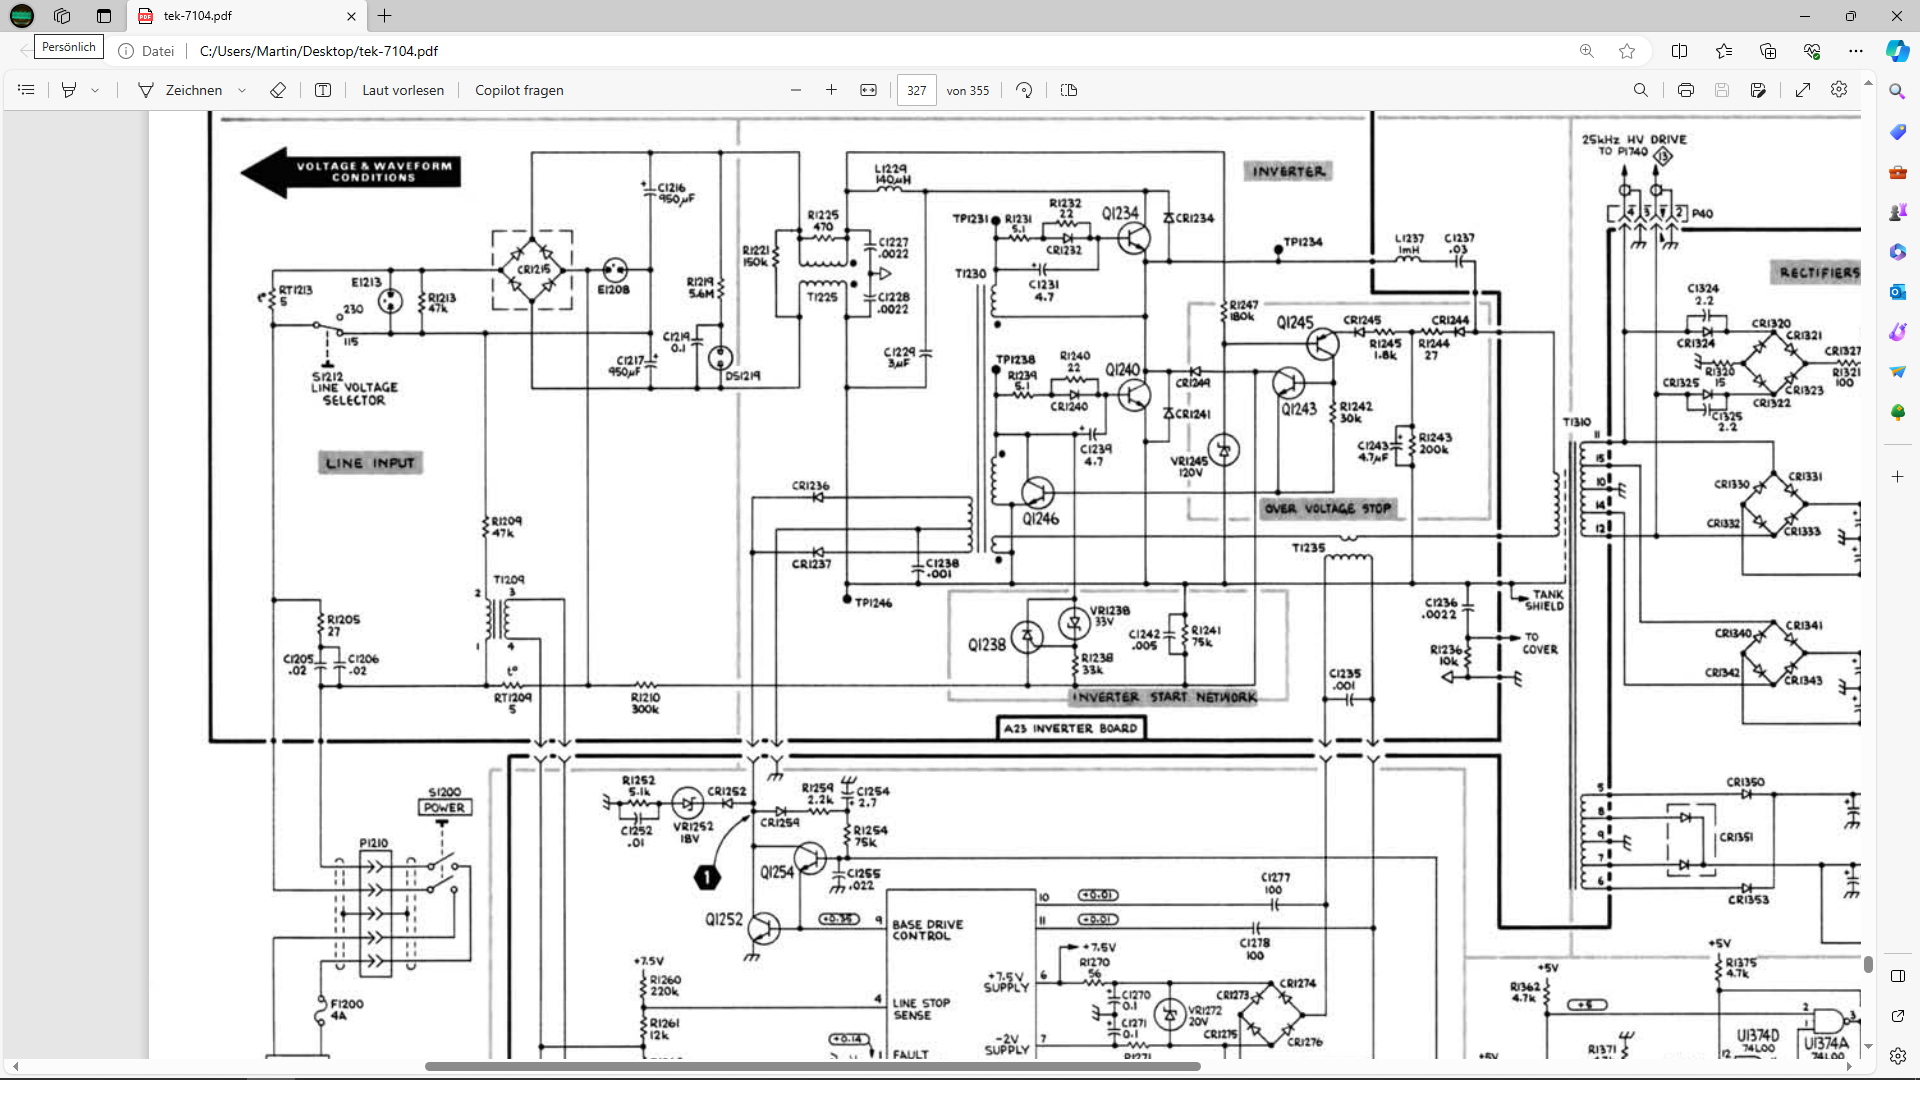The width and height of the screenshot is (1920, 1095).
Task: Open Copilot fragen
Action: point(519,90)
